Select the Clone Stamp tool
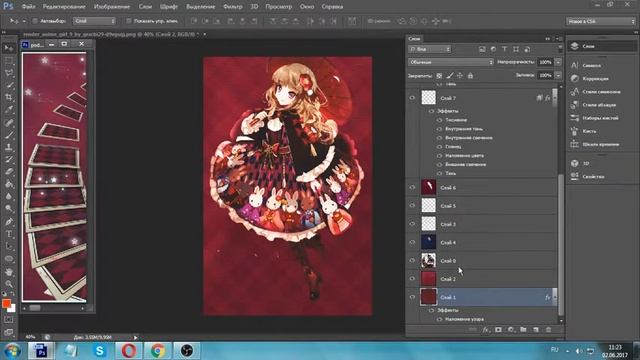640x360 pixels. click(x=9, y=147)
